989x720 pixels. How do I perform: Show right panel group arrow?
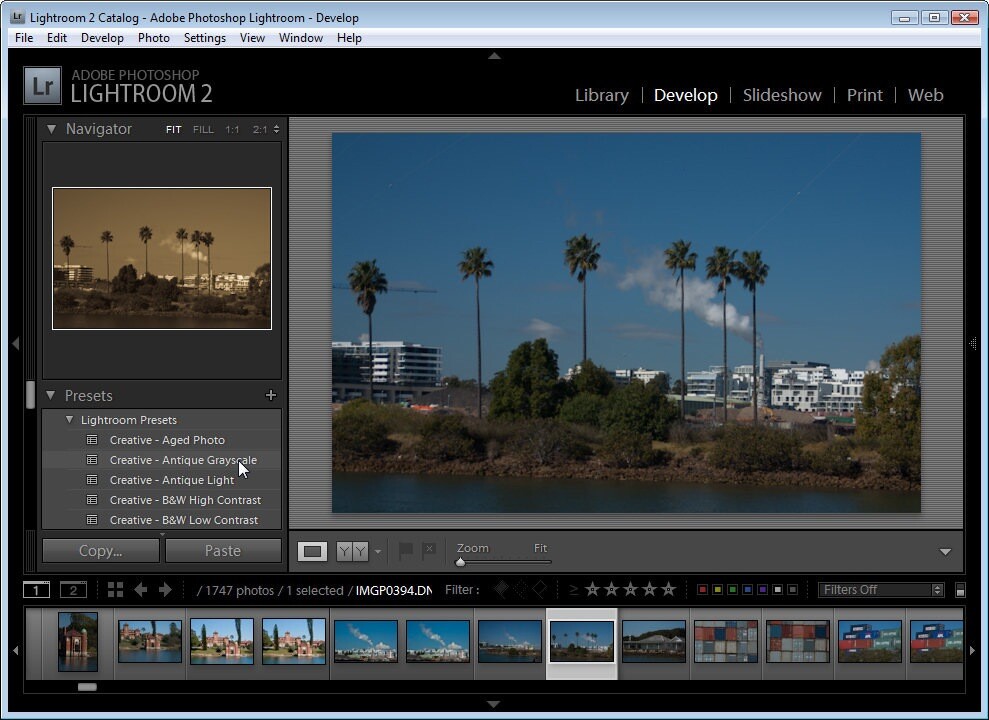point(973,344)
